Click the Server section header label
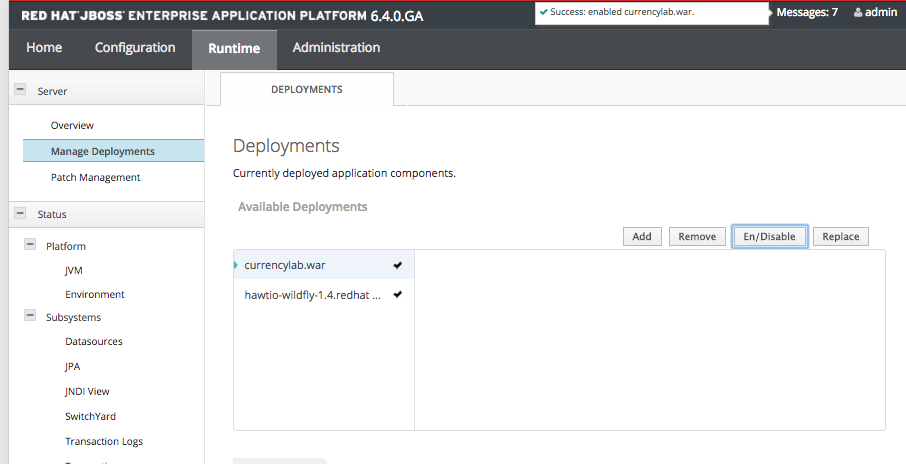Viewport: 906px width, 464px height. click(x=52, y=91)
